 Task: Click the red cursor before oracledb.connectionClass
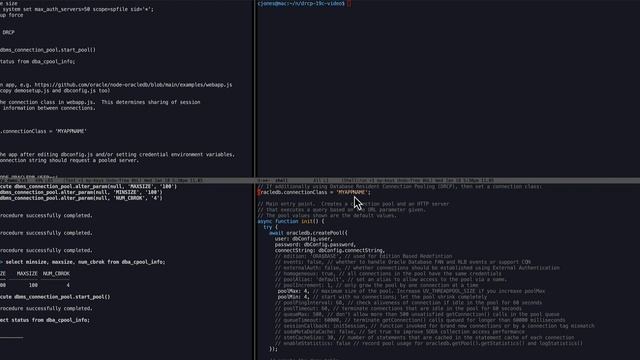[x=259, y=192]
